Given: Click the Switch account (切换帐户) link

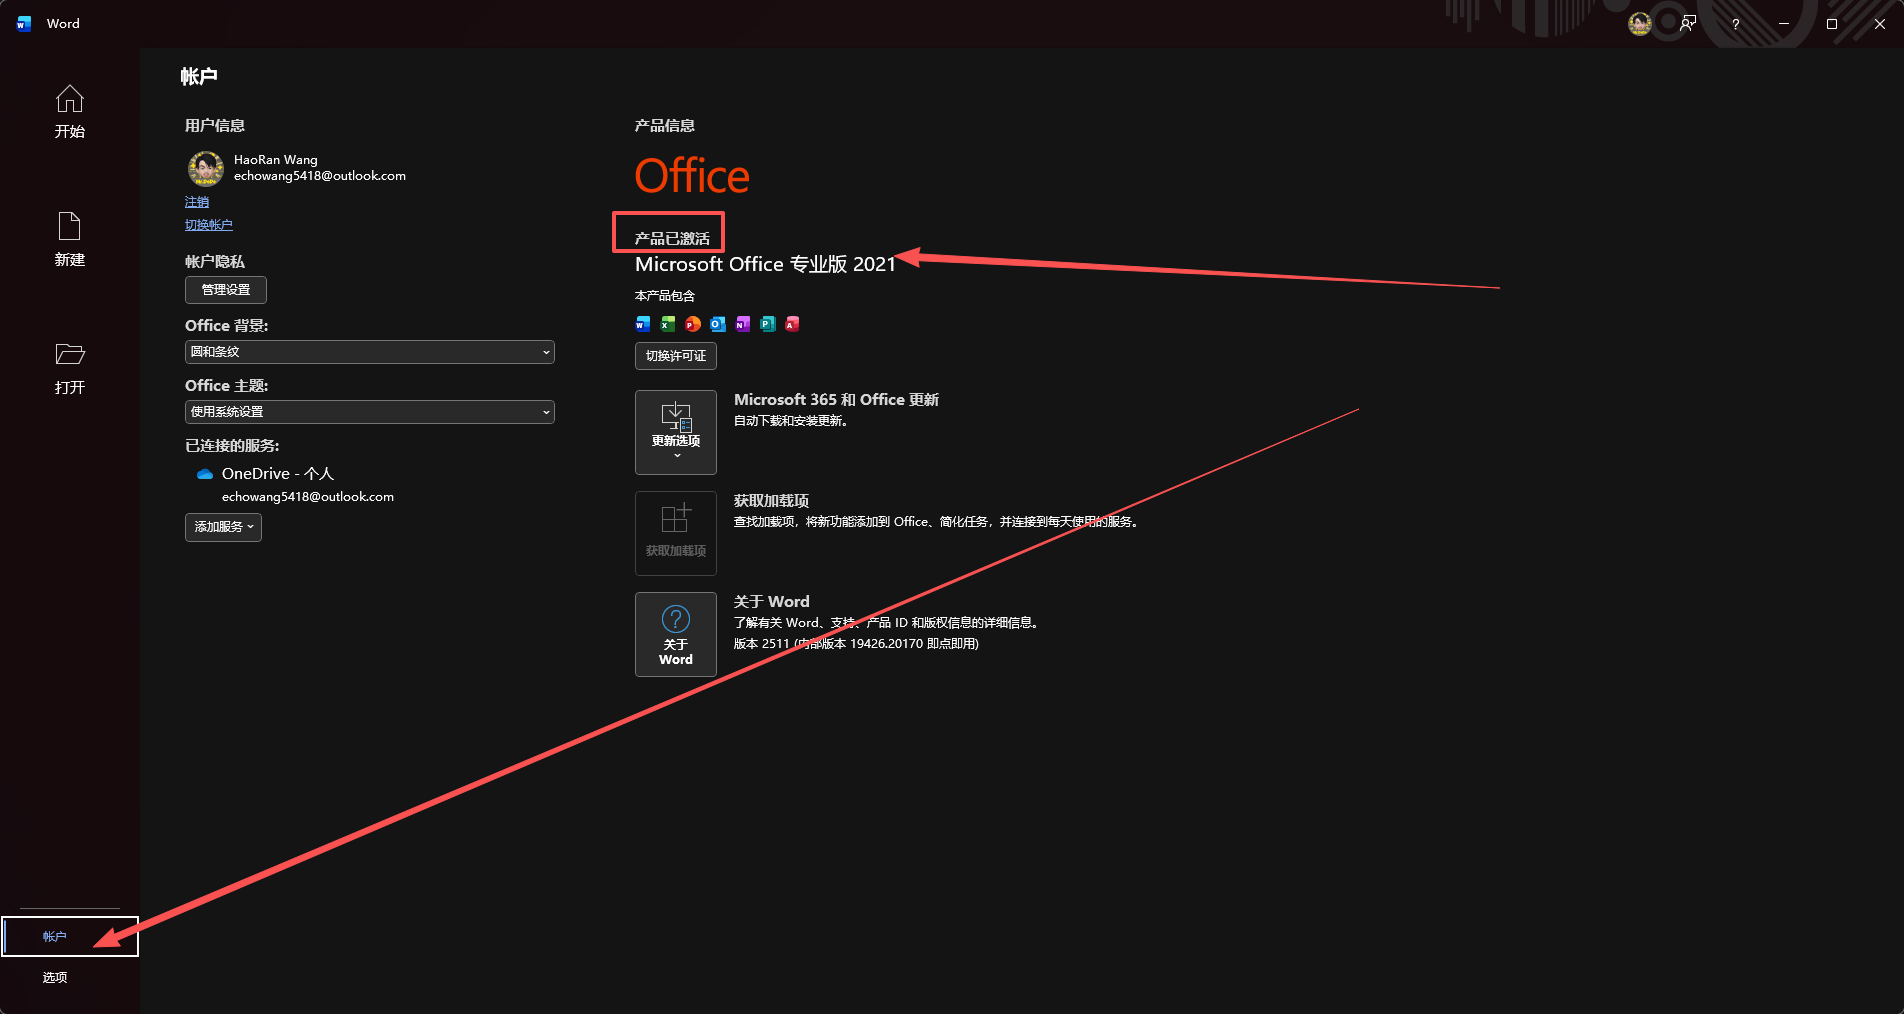Looking at the screenshot, I should tap(209, 225).
